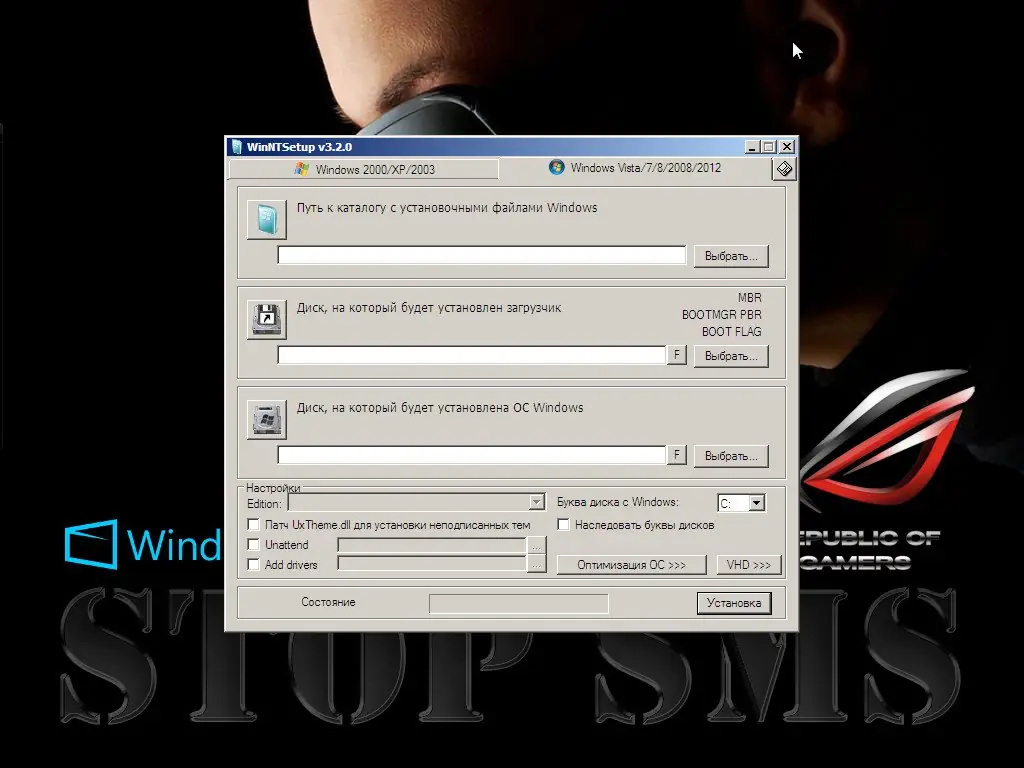The height and width of the screenshot is (768, 1024).
Task: Choose installation files folder with Выбрать button
Action: (x=731, y=256)
